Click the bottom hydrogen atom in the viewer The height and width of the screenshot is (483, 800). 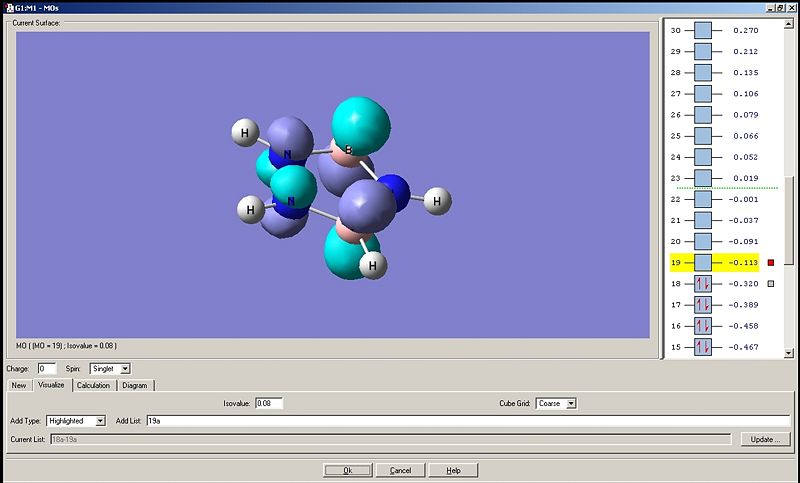coord(373,265)
